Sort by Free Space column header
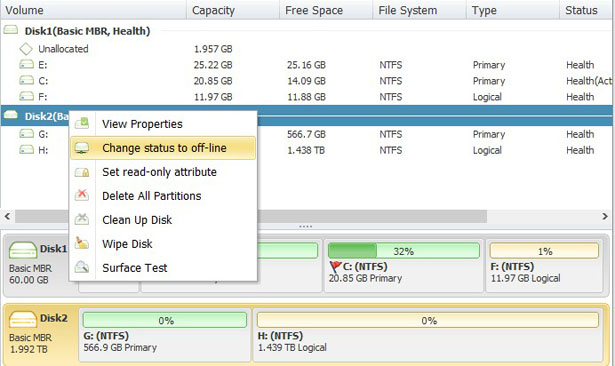The height and width of the screenshot is (366, 615). coord(326,10)
